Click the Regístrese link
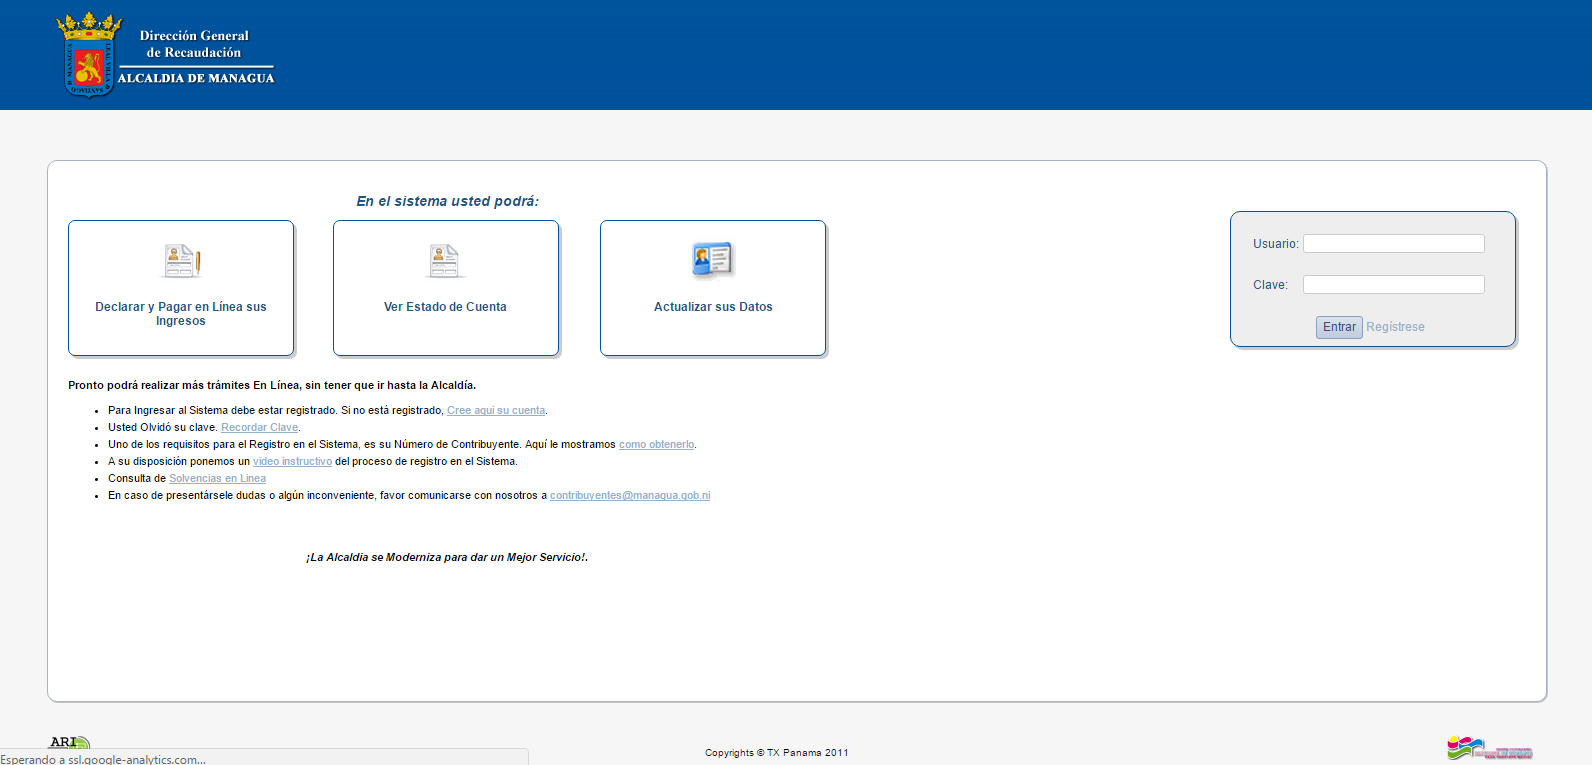Image resolution: width=1592 pixels, height=765 pixels. [1395, 327]
